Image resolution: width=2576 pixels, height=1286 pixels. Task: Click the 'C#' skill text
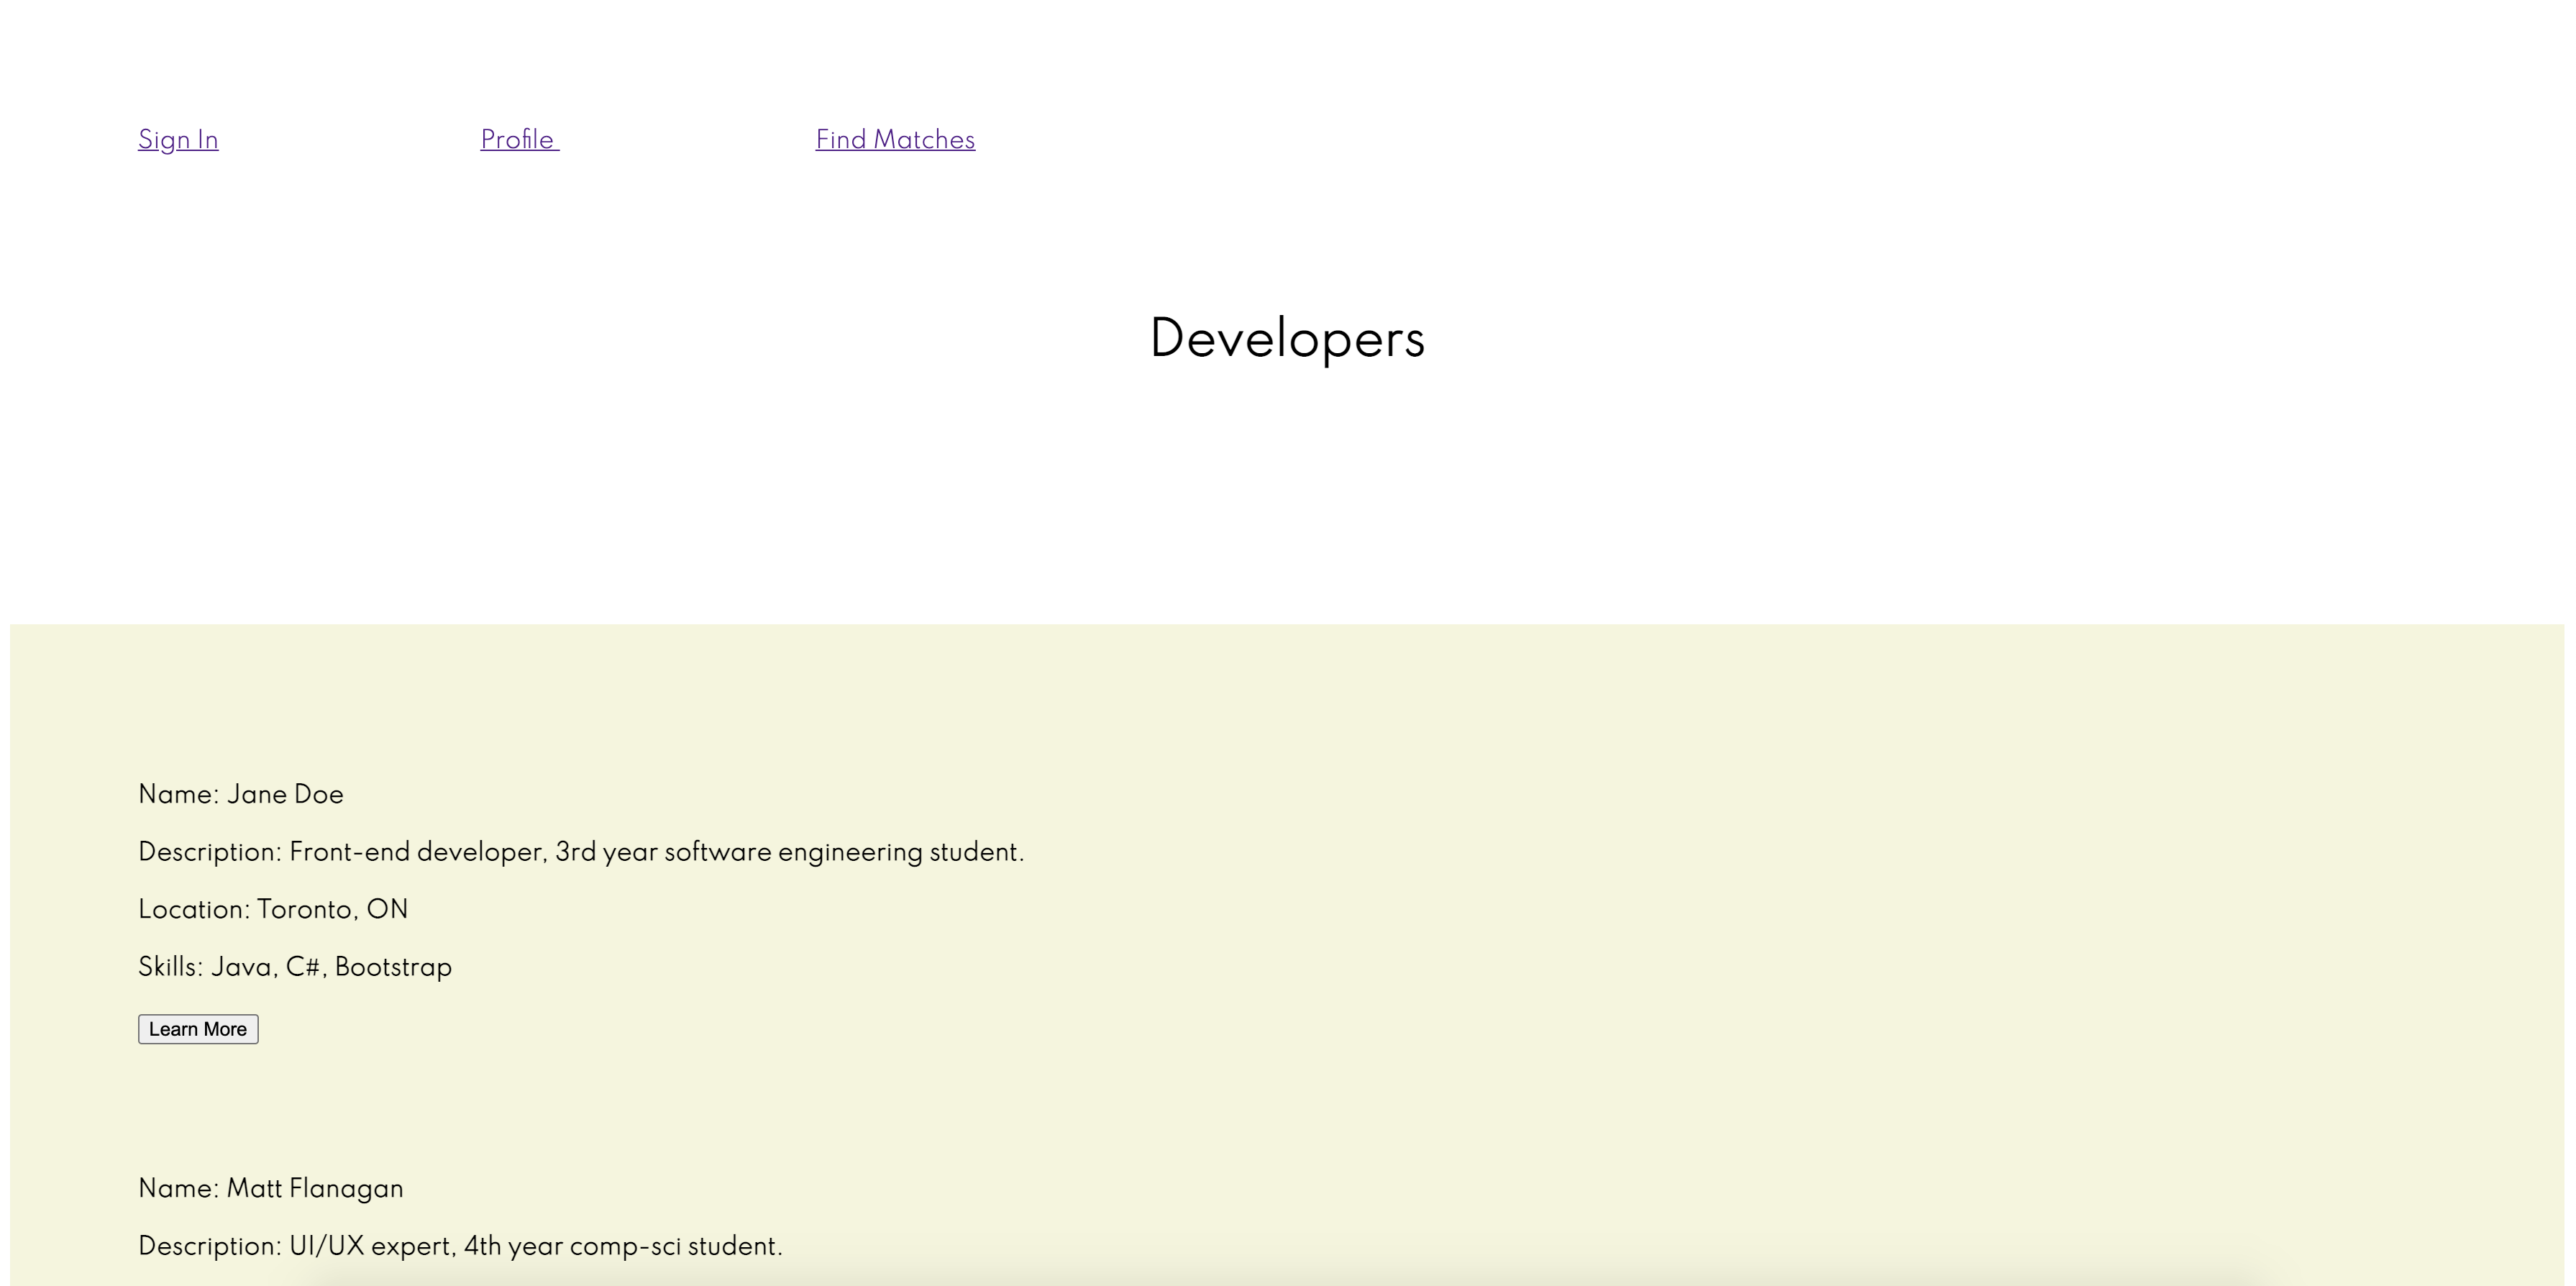(x=303, y=967)
